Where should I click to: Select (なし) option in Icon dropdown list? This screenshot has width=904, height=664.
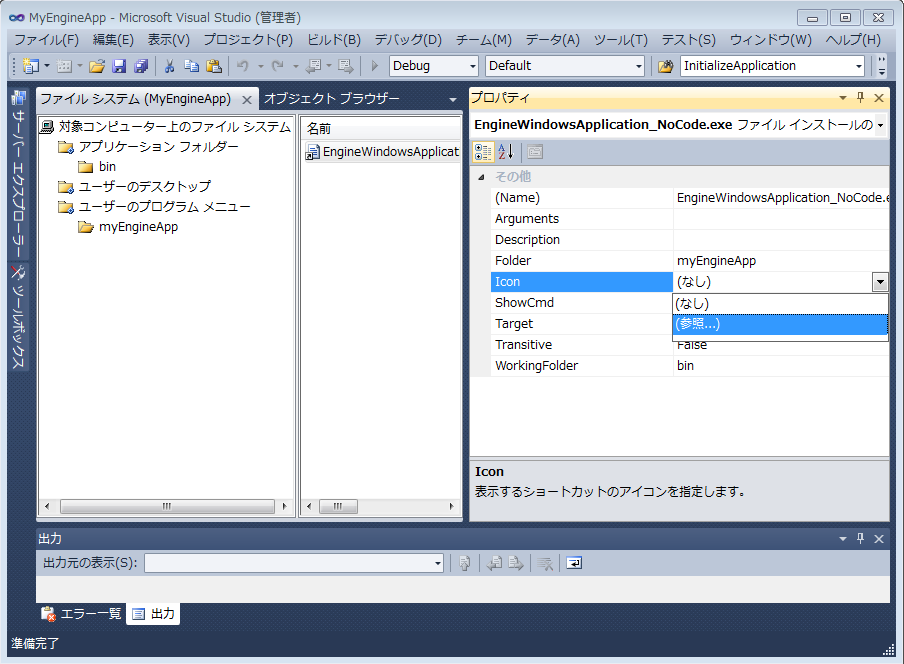click(x=780, y=304)
